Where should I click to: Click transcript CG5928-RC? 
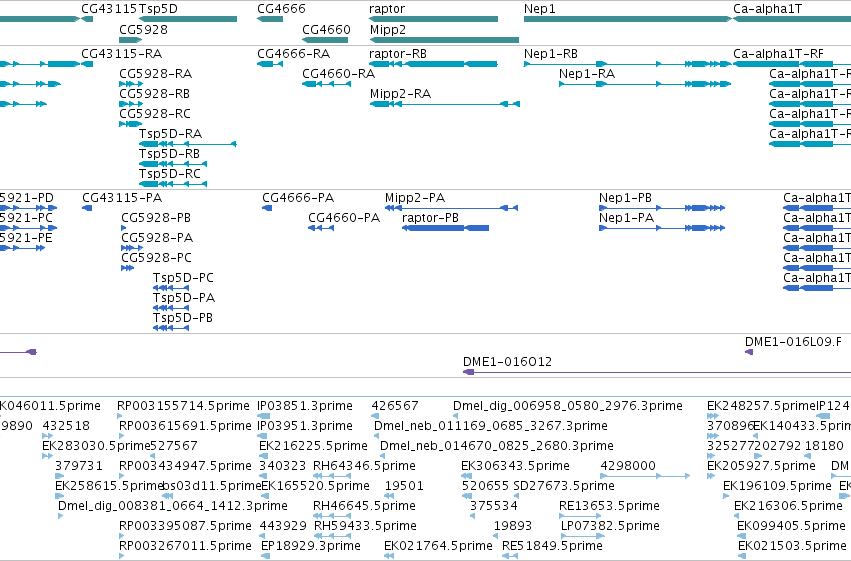point(130,124)
